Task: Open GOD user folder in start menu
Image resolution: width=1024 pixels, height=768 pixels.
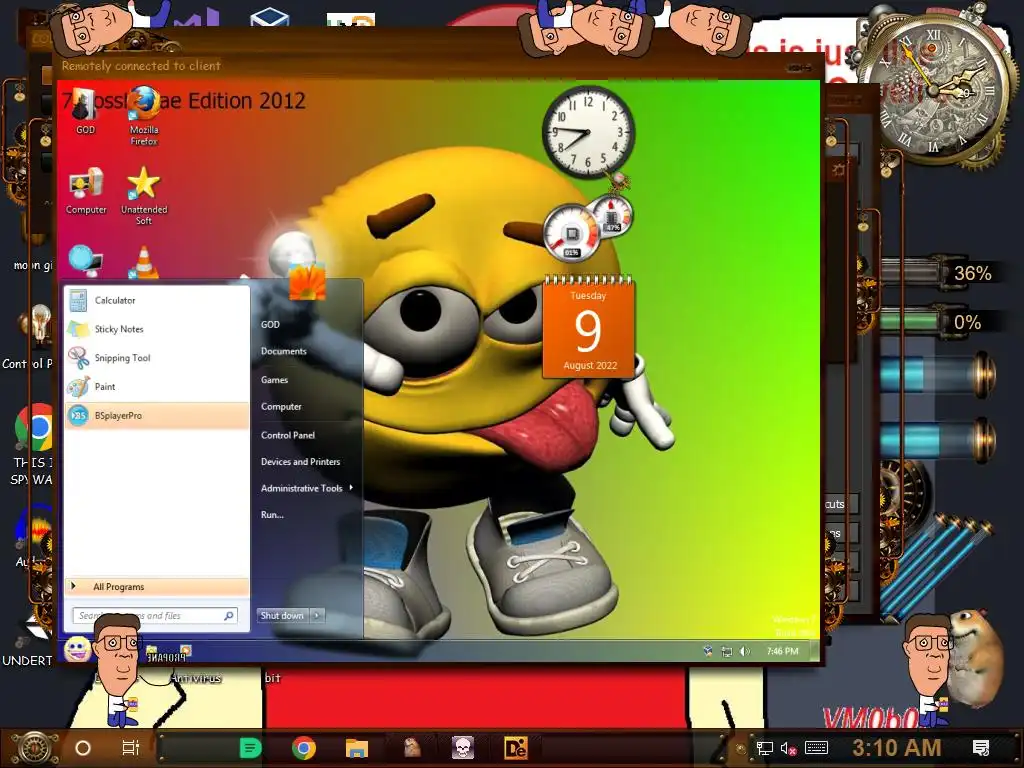Action: click(x=270, y=325)
